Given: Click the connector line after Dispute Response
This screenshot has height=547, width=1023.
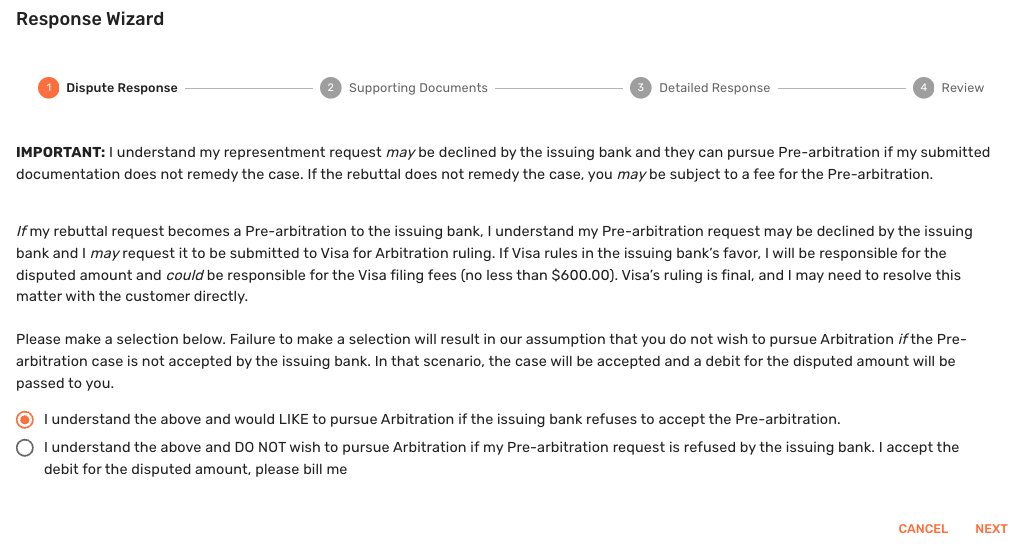Looking at the screenshot, I should (x=249, y=88).
